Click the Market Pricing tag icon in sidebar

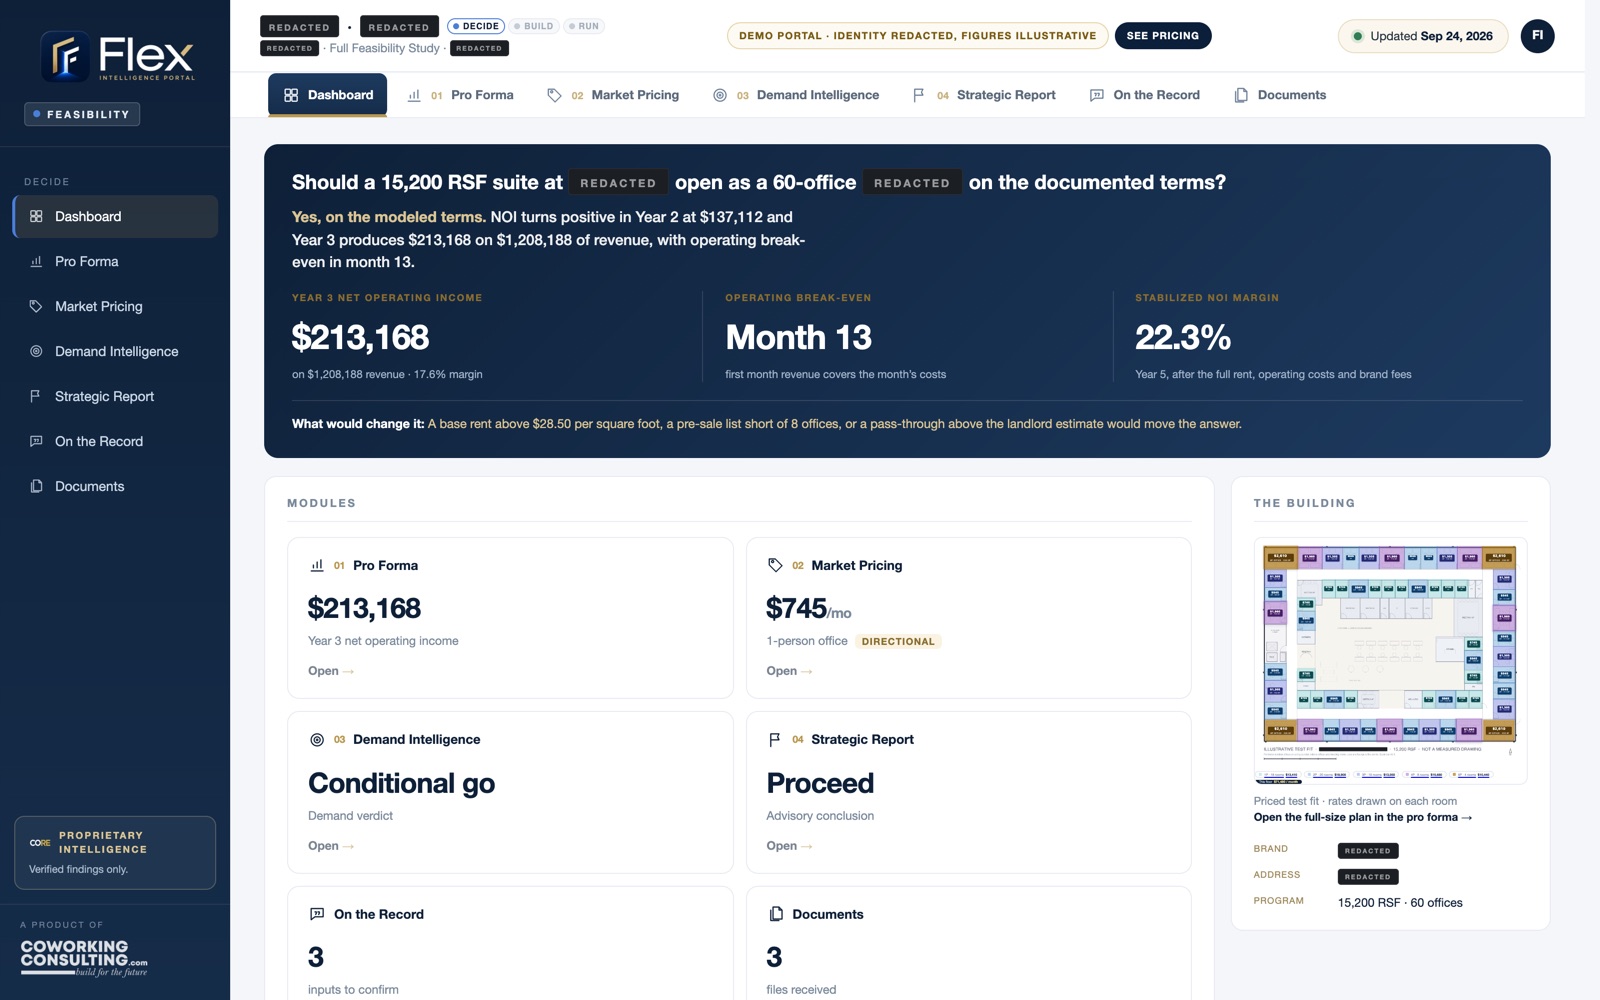coord(36,306)
